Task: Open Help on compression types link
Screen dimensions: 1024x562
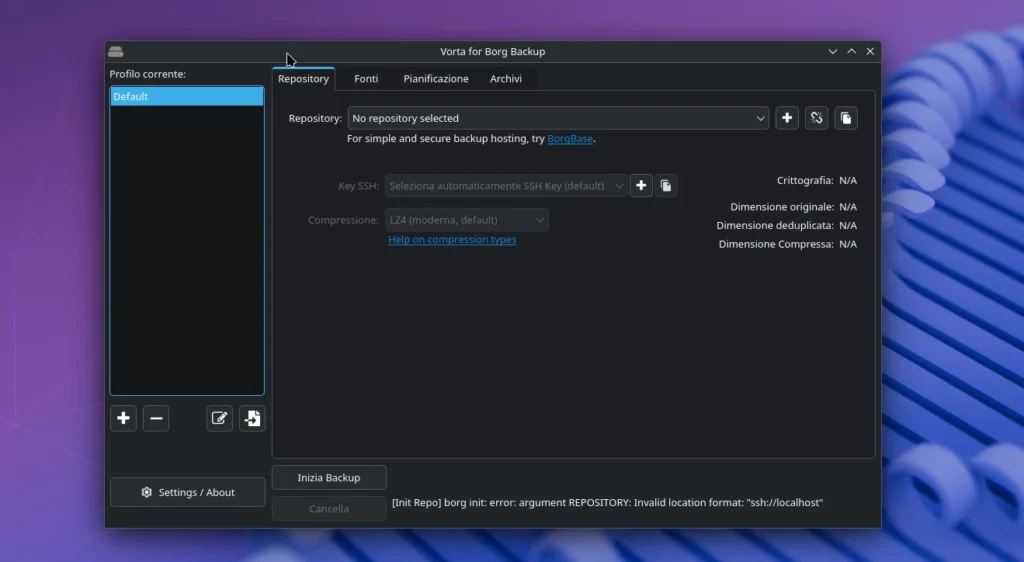Action: 452,240
